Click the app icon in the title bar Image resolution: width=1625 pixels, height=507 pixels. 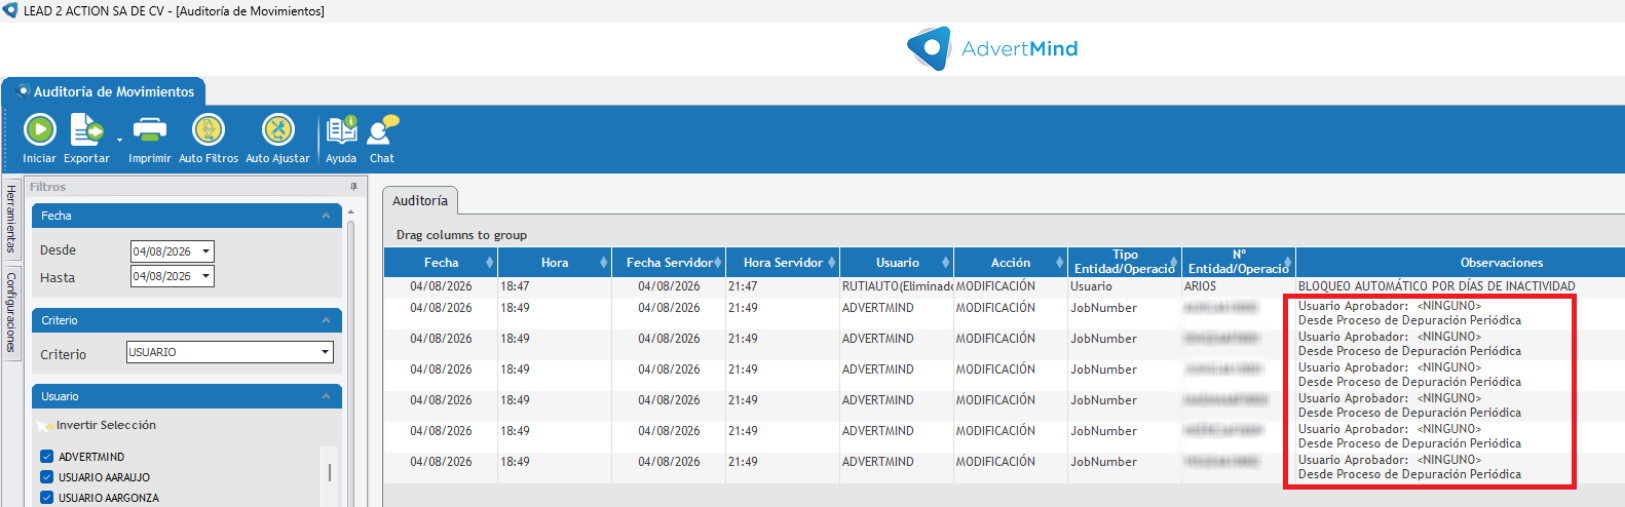(11, 11)
